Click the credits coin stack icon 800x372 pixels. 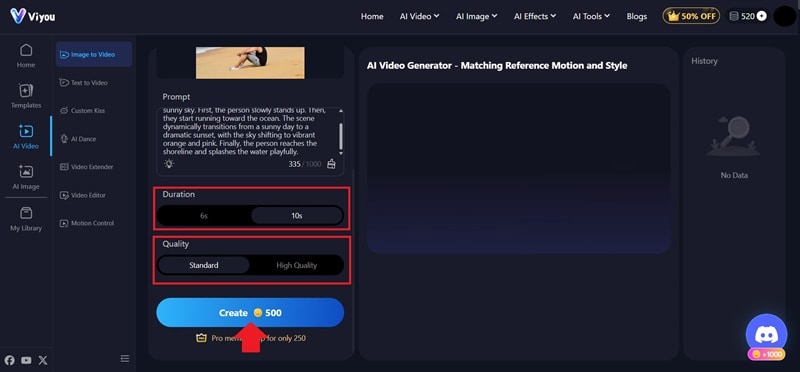coord(734,16)
